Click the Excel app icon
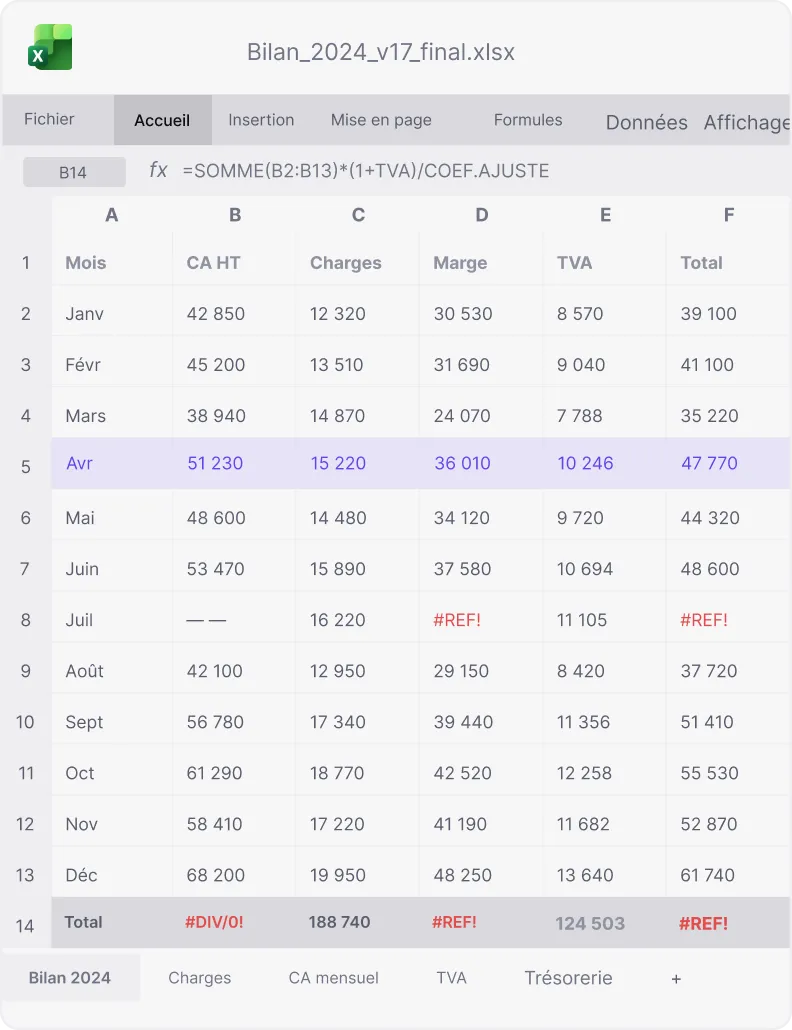Image resolution: width=792 pixels, height=1030 pixels. pos(50,47)
